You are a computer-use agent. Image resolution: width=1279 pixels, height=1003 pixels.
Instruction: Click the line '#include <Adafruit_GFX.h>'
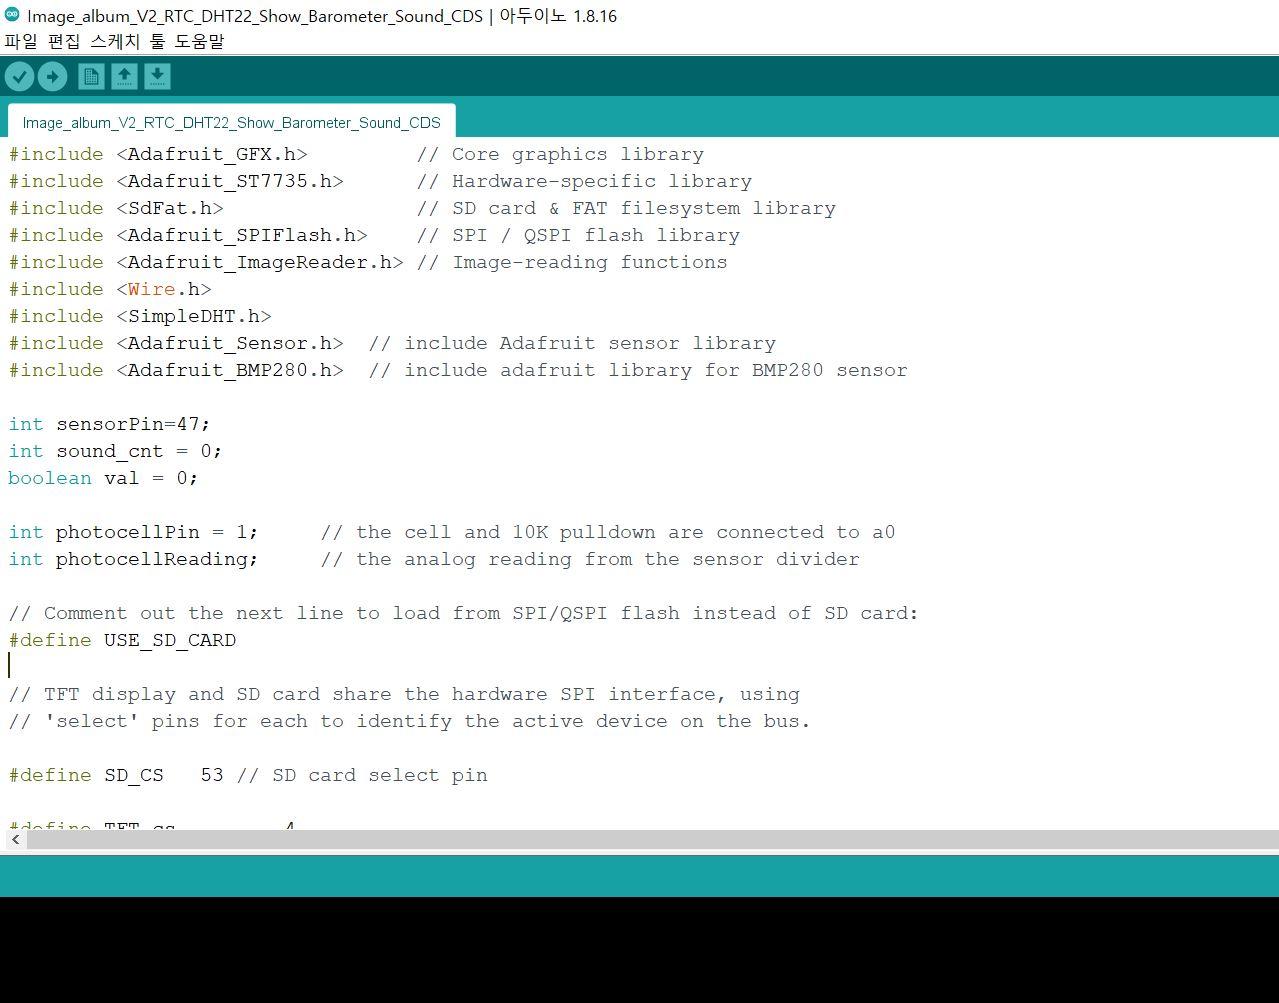coord(158,154)
